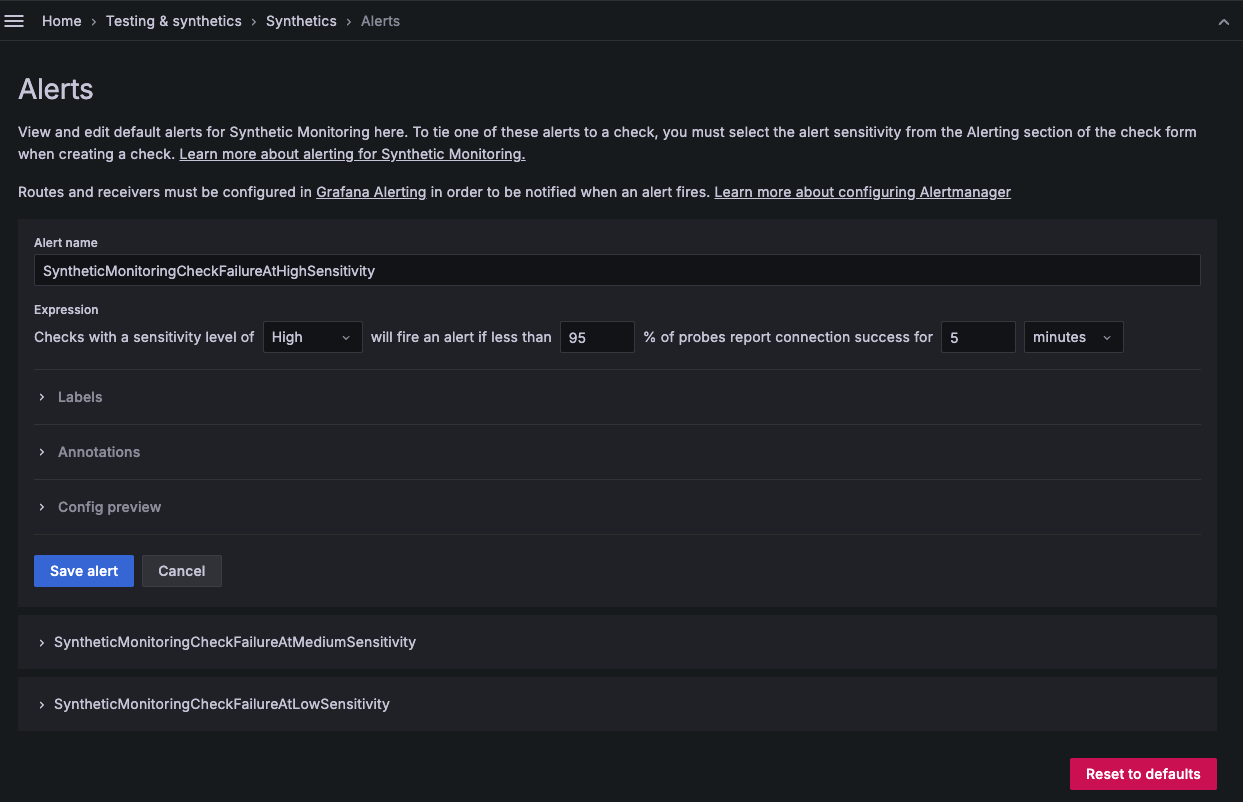Image resolution: width=1243 pixels, height=802 pixels.
Task: Select Testing & synthetics breadcrumb item
Action: (173, 20)
